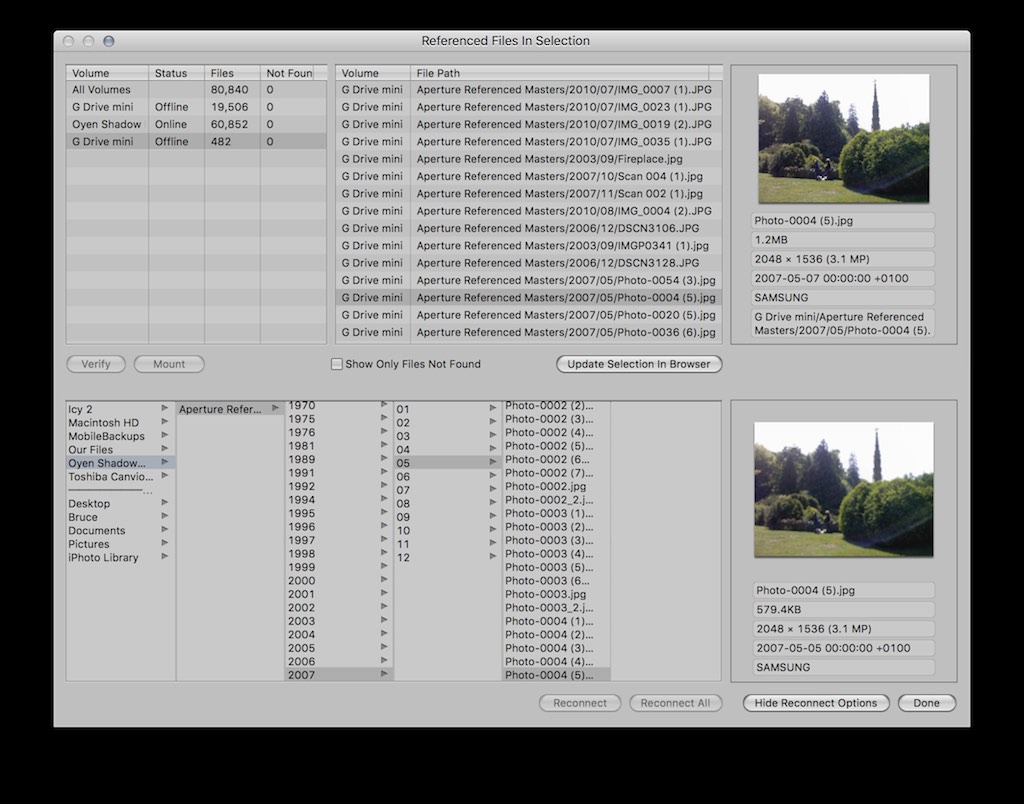Select G Drive mini row with 19,506 files

196,106
